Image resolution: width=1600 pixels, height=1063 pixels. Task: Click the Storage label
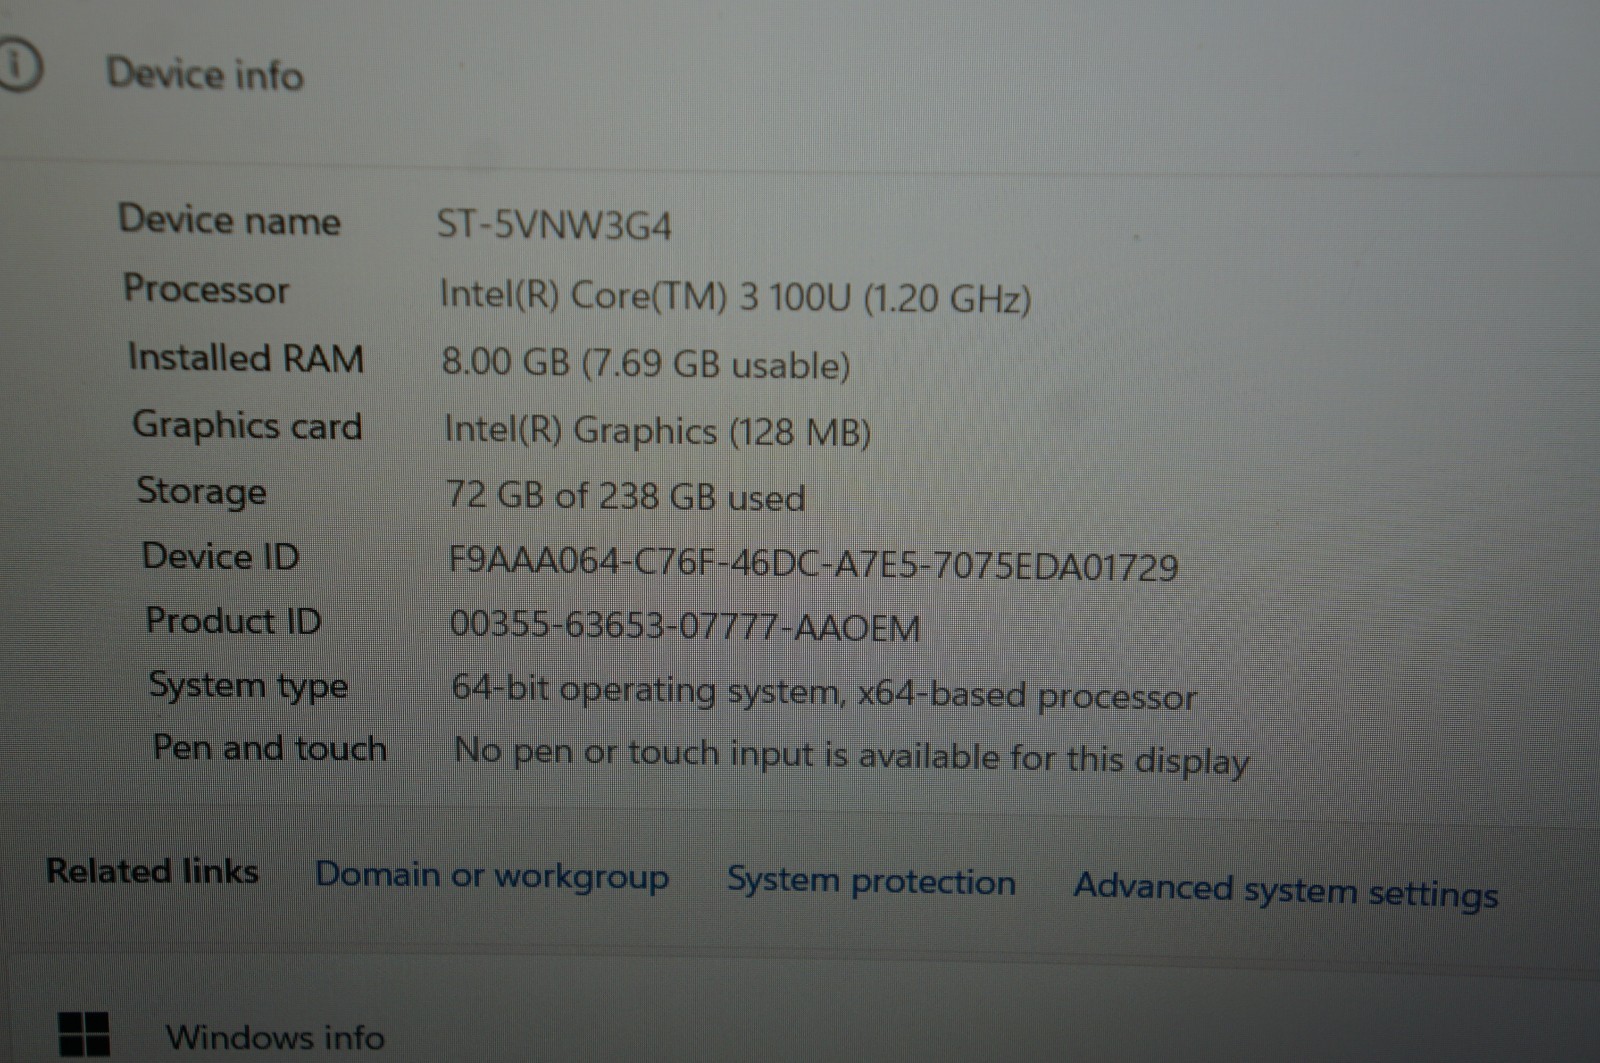[x=202, y=492]
